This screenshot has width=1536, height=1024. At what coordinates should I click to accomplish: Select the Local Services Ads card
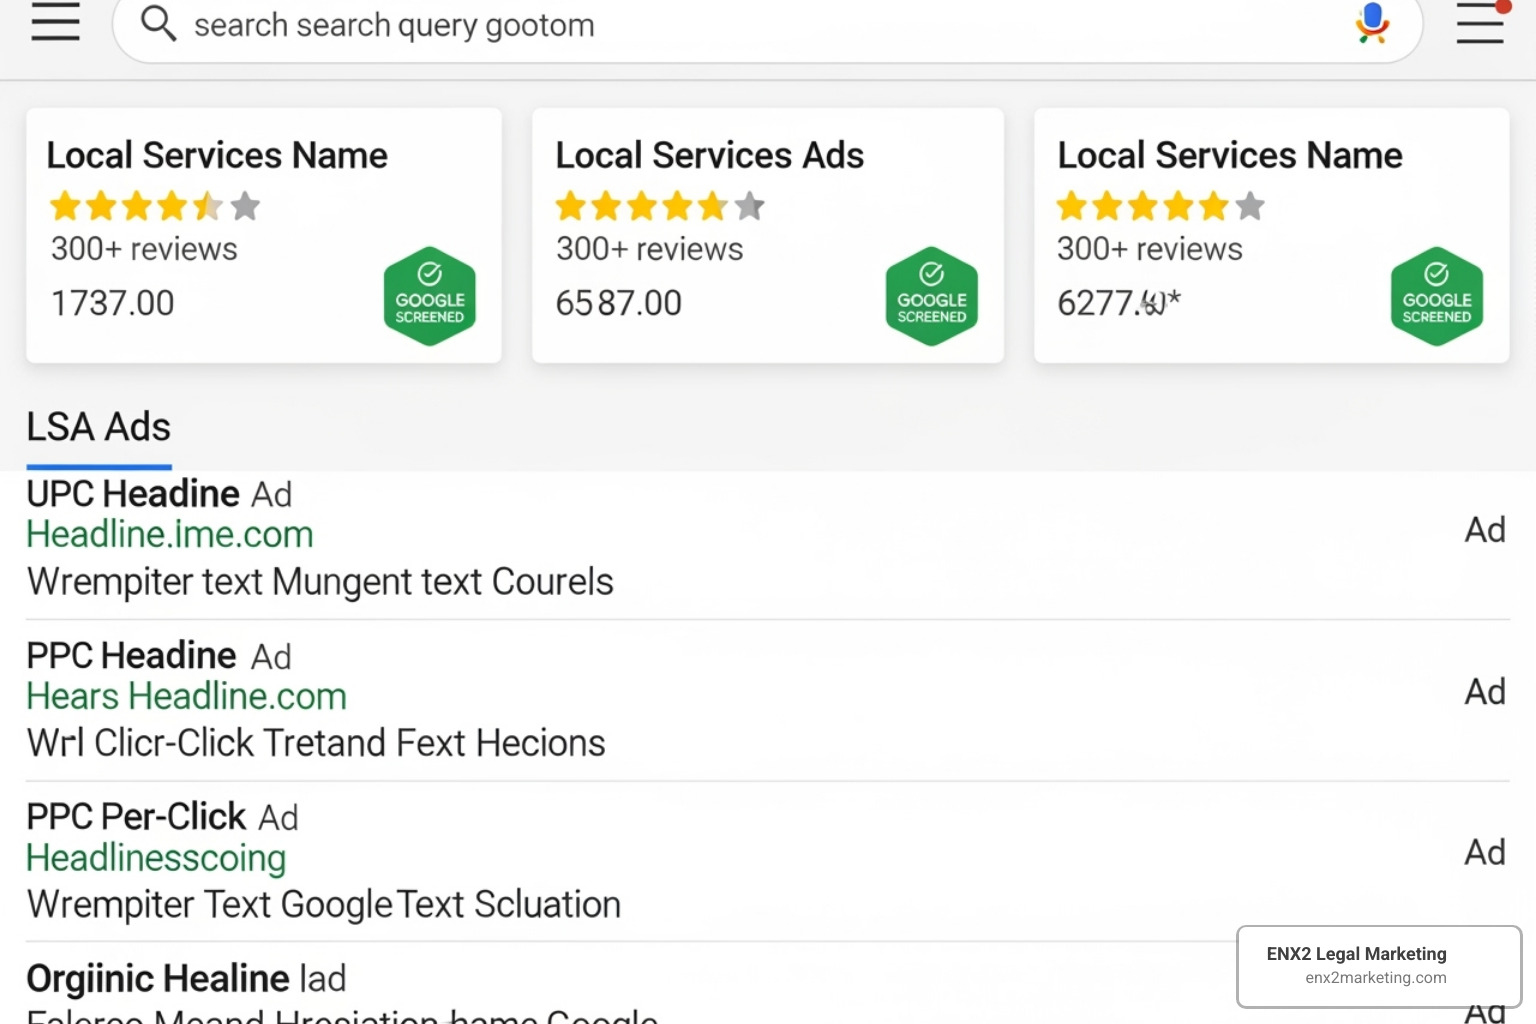click(768, 236)
